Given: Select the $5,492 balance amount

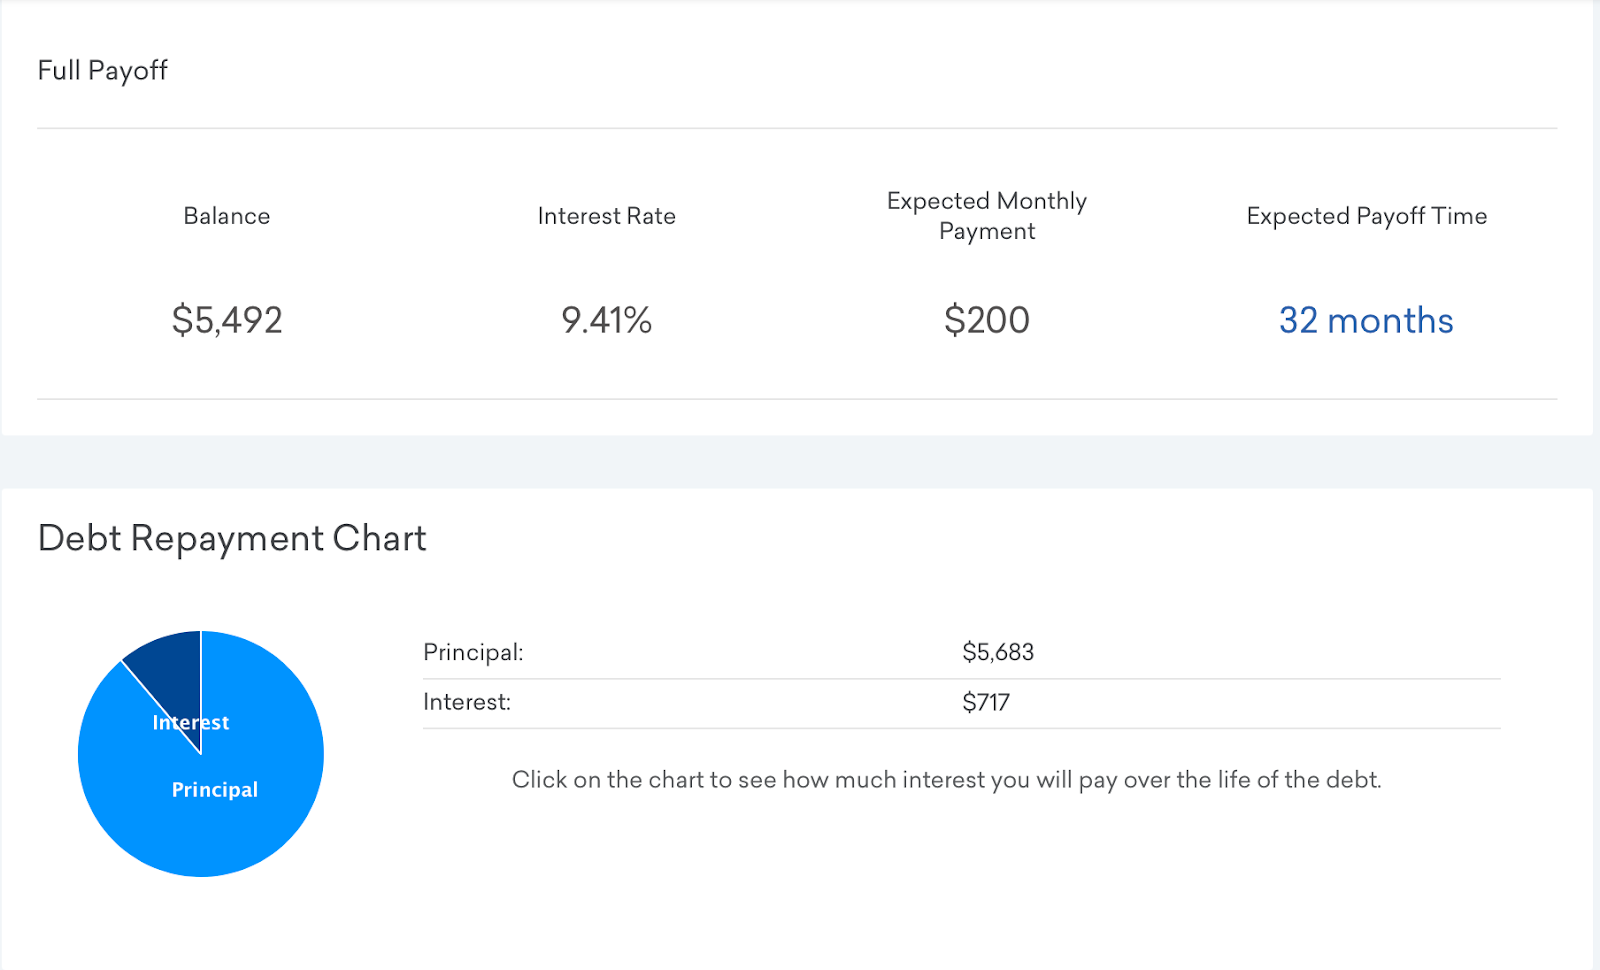Looking at the screenshot, I should tap(227, 321).
